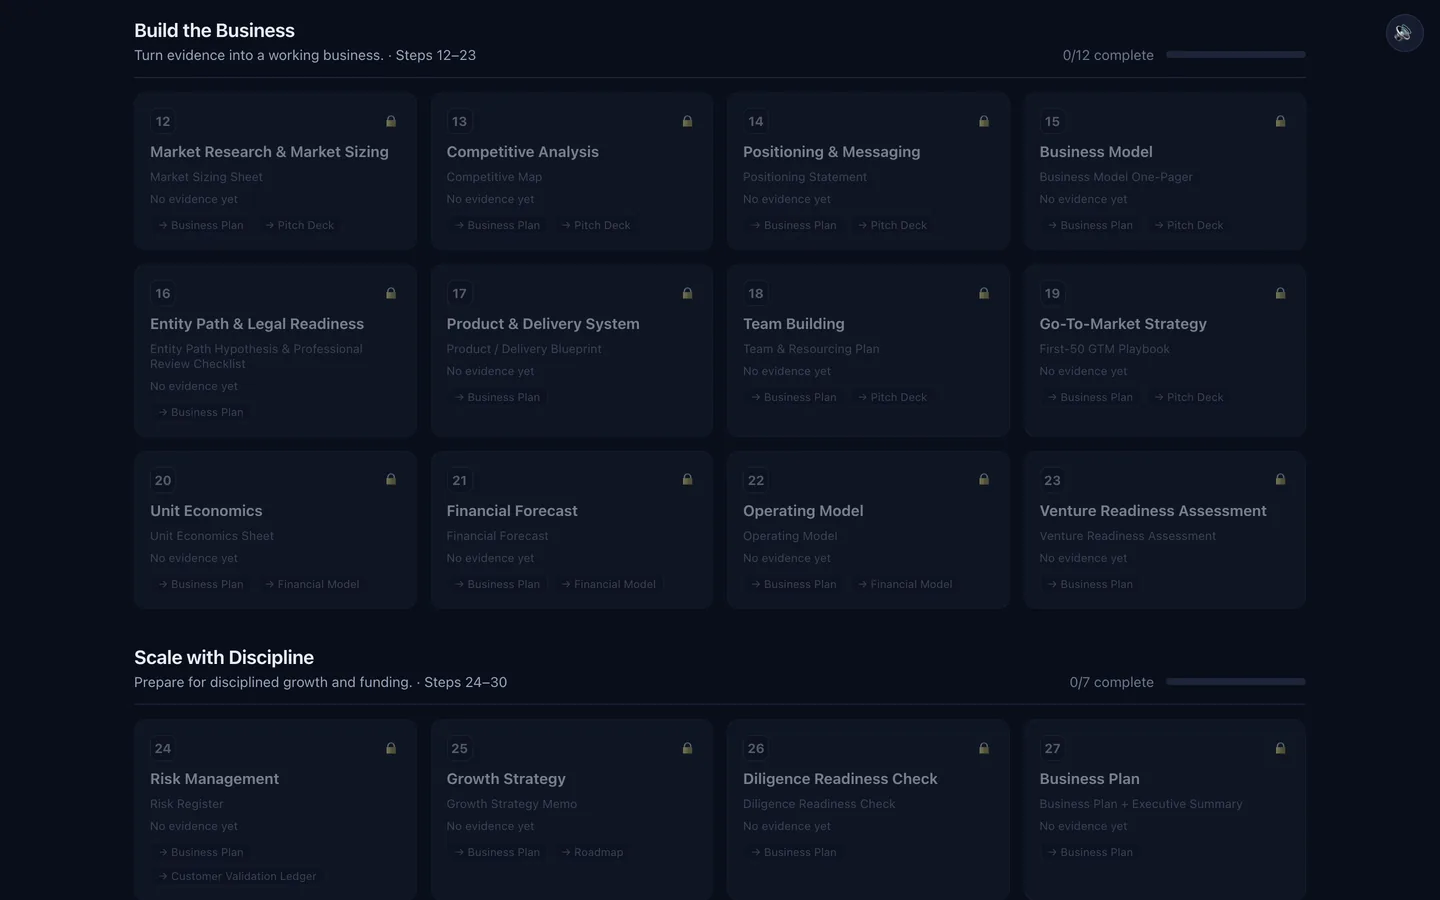Open Financial Model chip on Unit Economics card

click(312, 584)
